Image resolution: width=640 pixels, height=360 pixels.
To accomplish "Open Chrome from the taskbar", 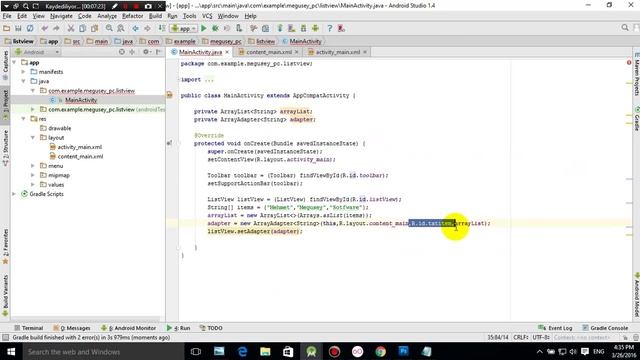I will point(380,351).
